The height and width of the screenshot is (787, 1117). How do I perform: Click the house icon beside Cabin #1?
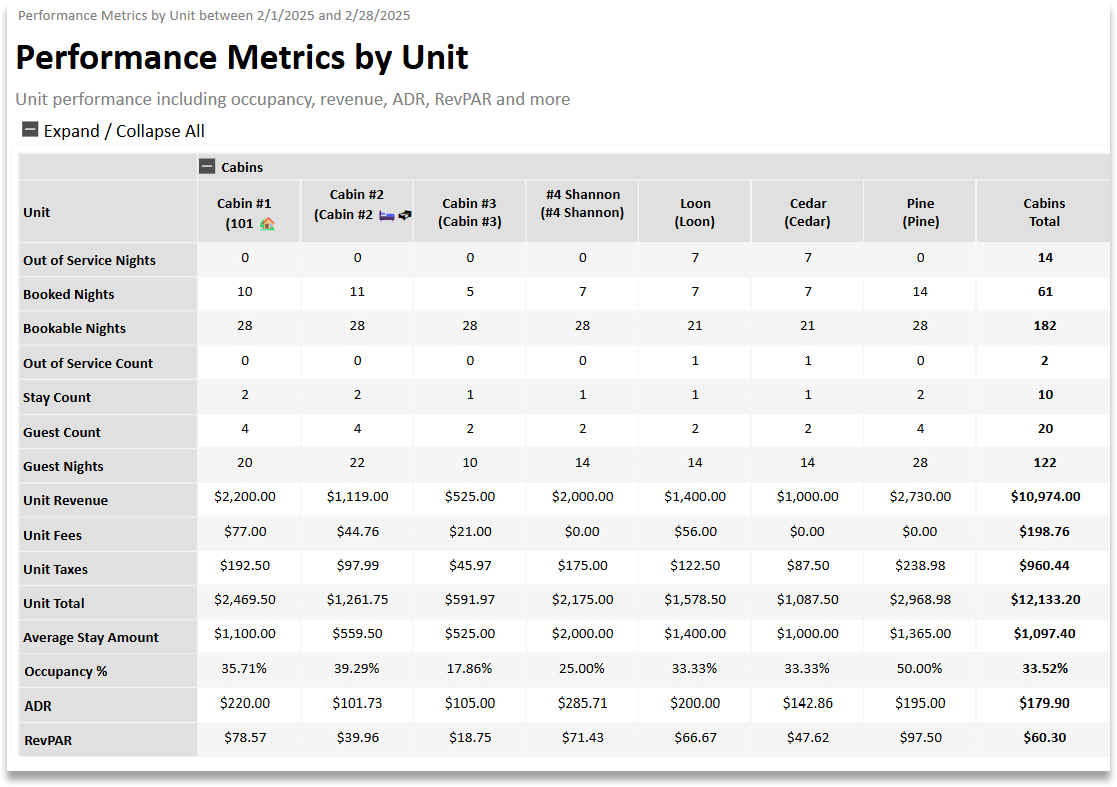pyautogui.click(x=266, y=224)
